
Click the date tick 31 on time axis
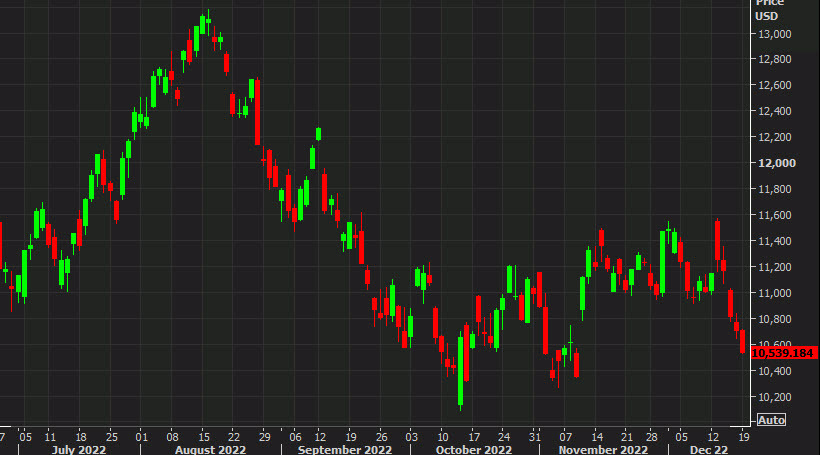point(534,437)
